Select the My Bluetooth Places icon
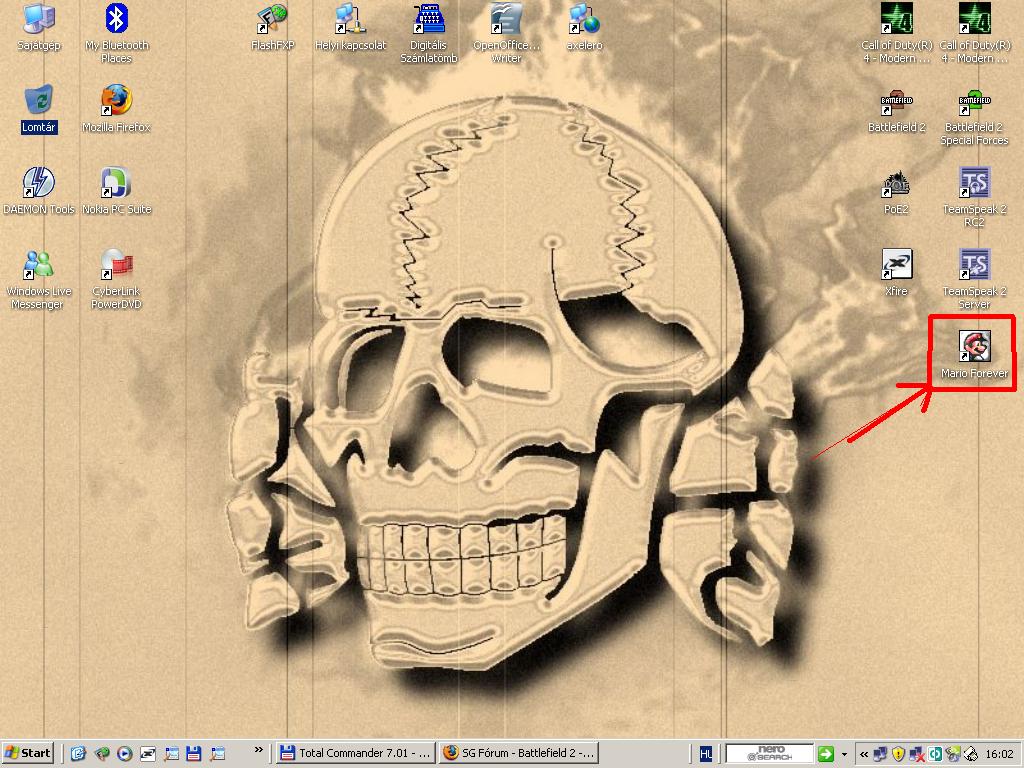Screen dimensions: 1024x768 pos(116,19)
